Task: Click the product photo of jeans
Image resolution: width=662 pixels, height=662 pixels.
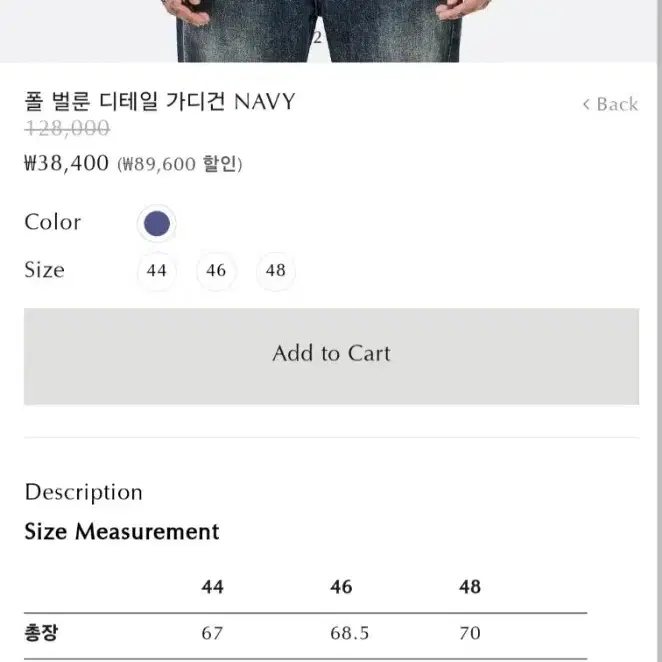Action: [319, 31]
